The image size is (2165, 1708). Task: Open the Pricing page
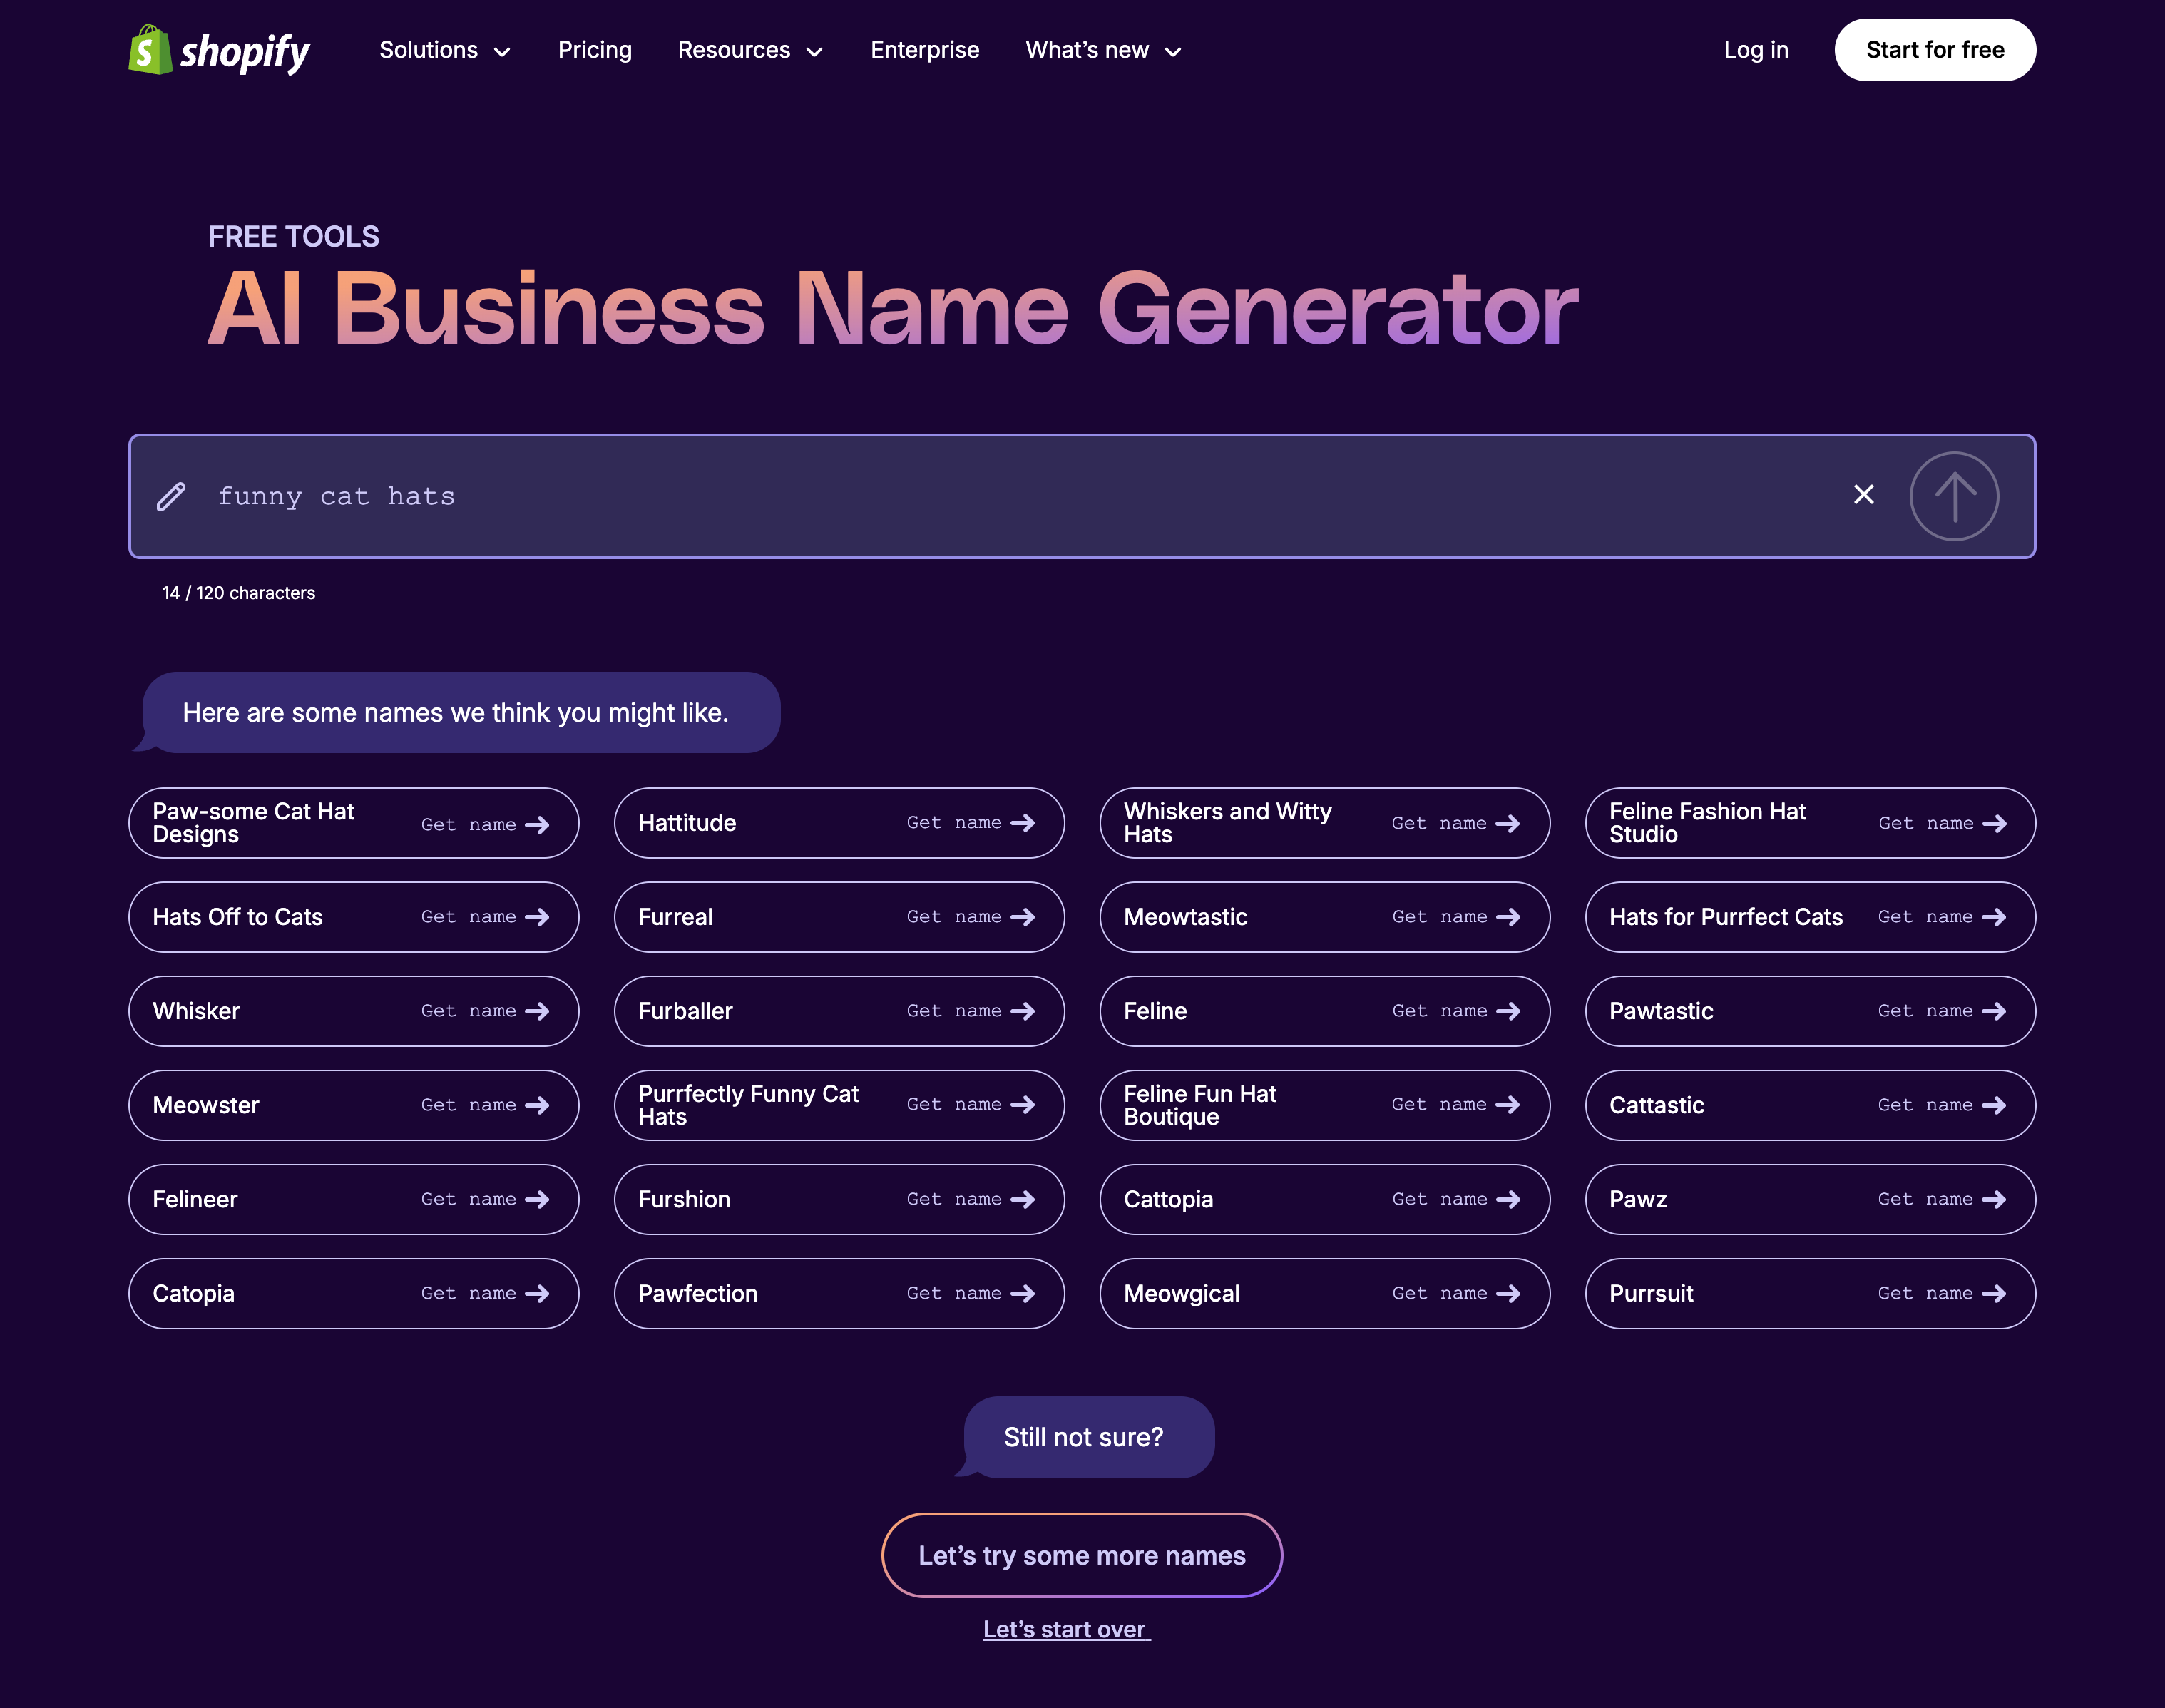(x=595, y=50)
